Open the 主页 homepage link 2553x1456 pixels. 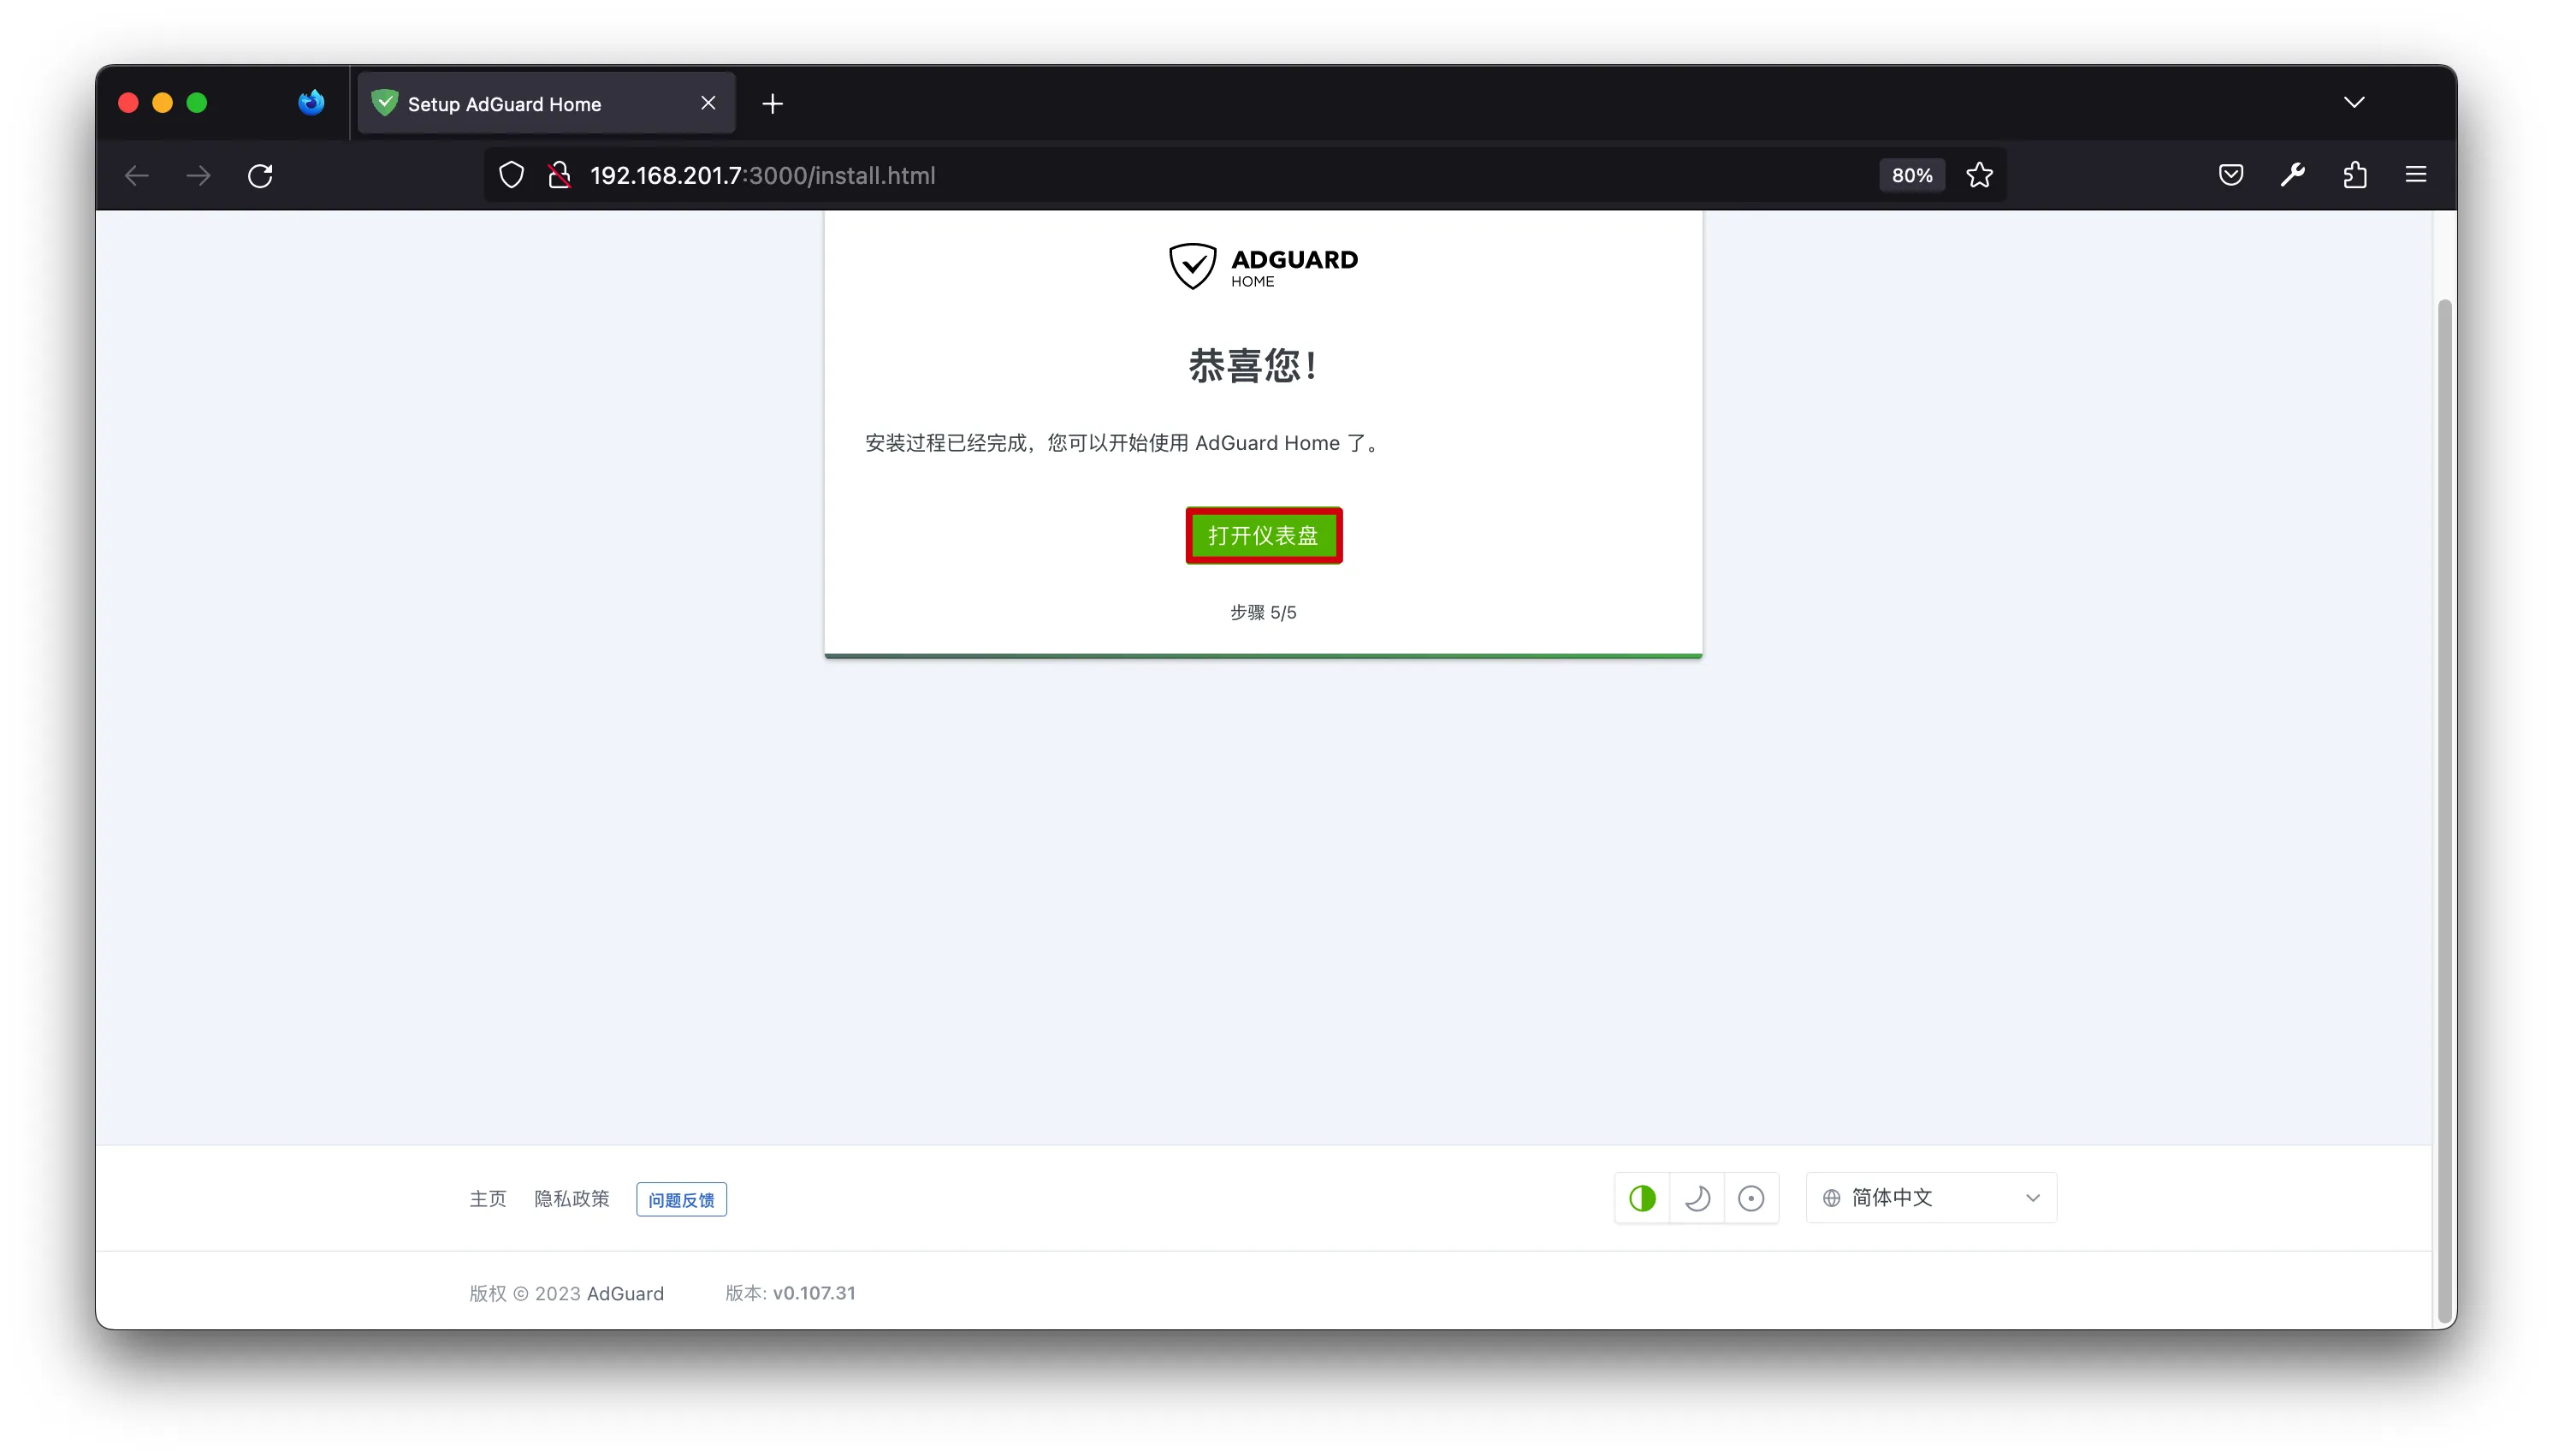tap(488, 1198)
